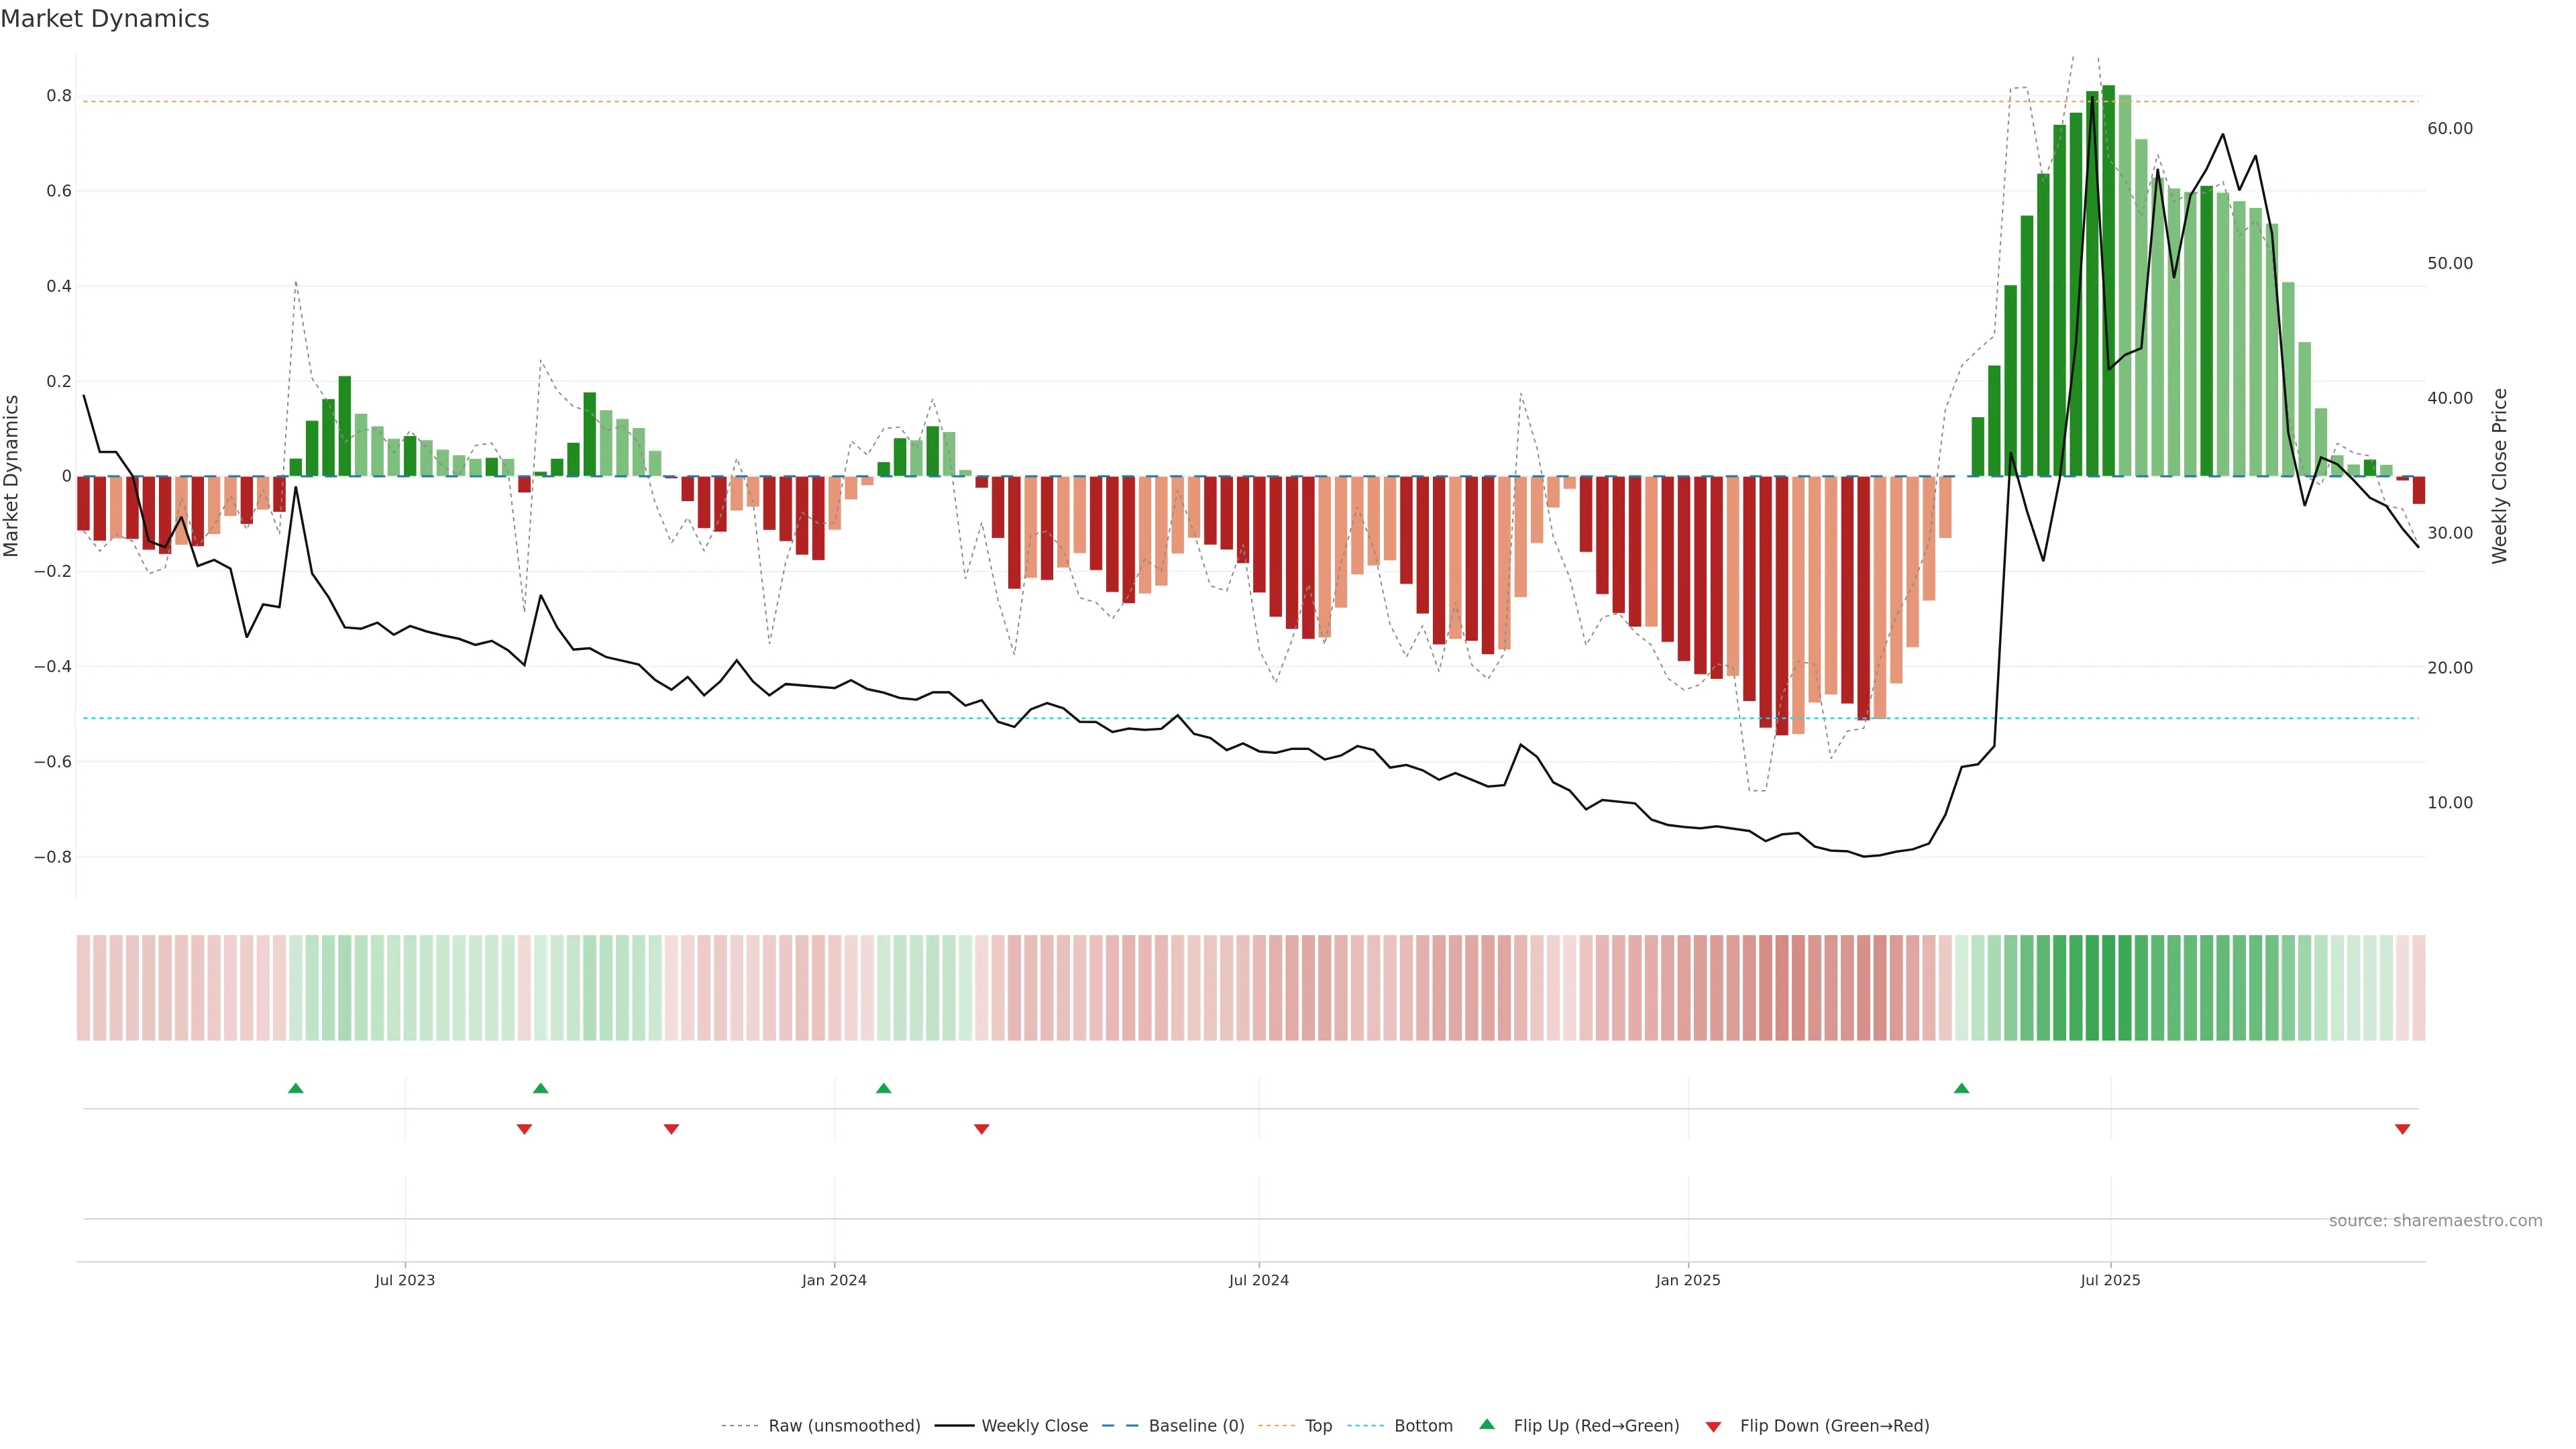Click the darkest green heatmap strip cell
2576x1449 pixels.
tap(2108, 987)
